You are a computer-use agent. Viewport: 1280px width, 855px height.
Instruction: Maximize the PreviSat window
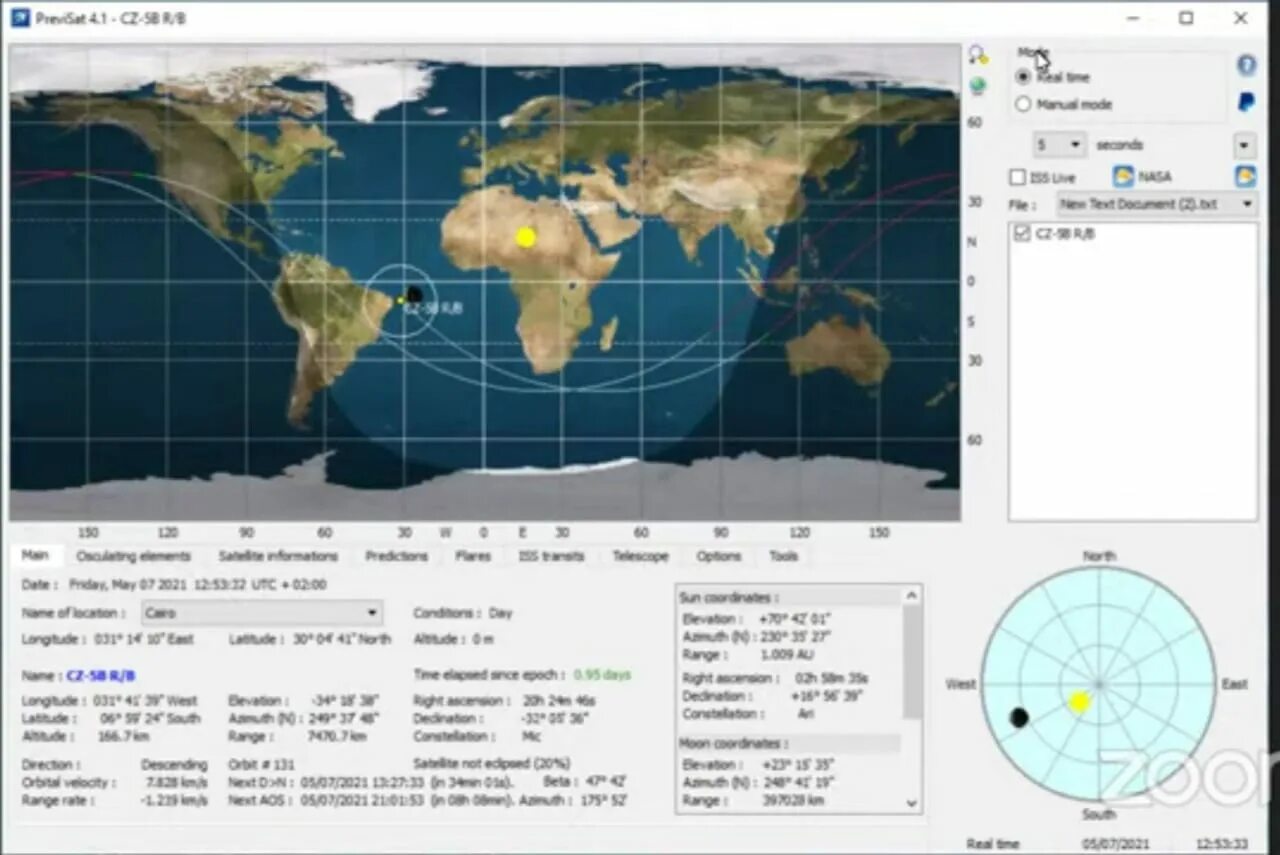(x=1186, y=18)
